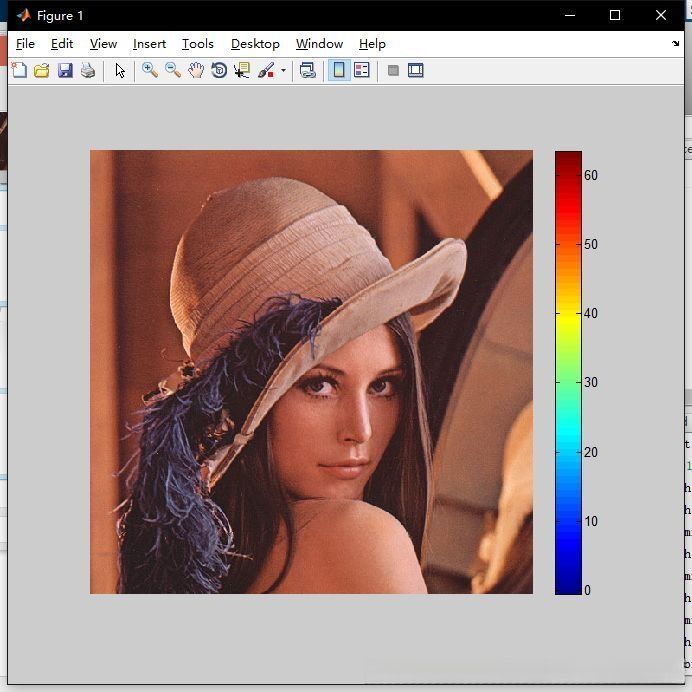The image size is (692, 692).
Task: Open the Insert menu
Action: point(149,44)
